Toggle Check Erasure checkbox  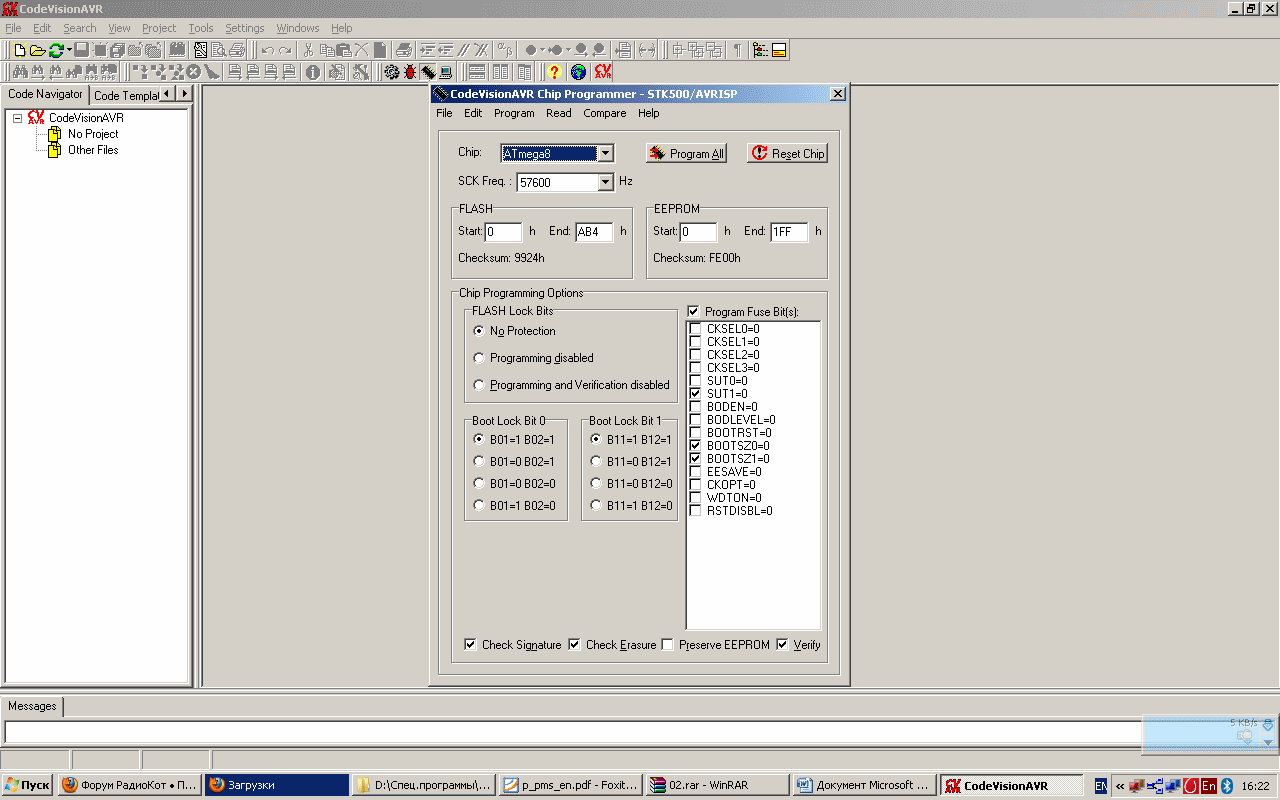point(574,645)
